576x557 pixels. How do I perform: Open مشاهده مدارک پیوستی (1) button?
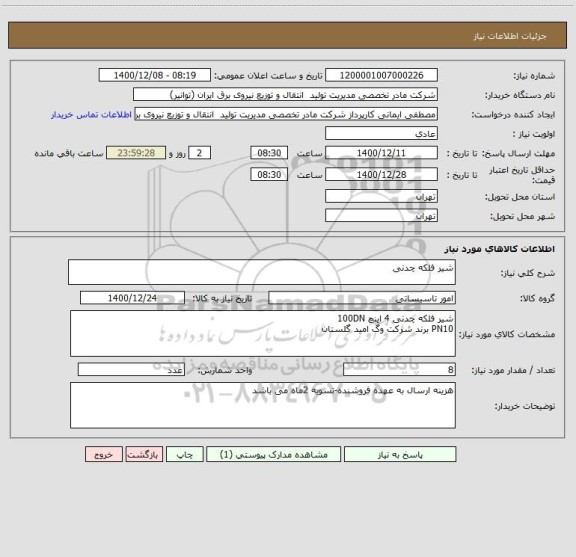[x=274, y=454]
